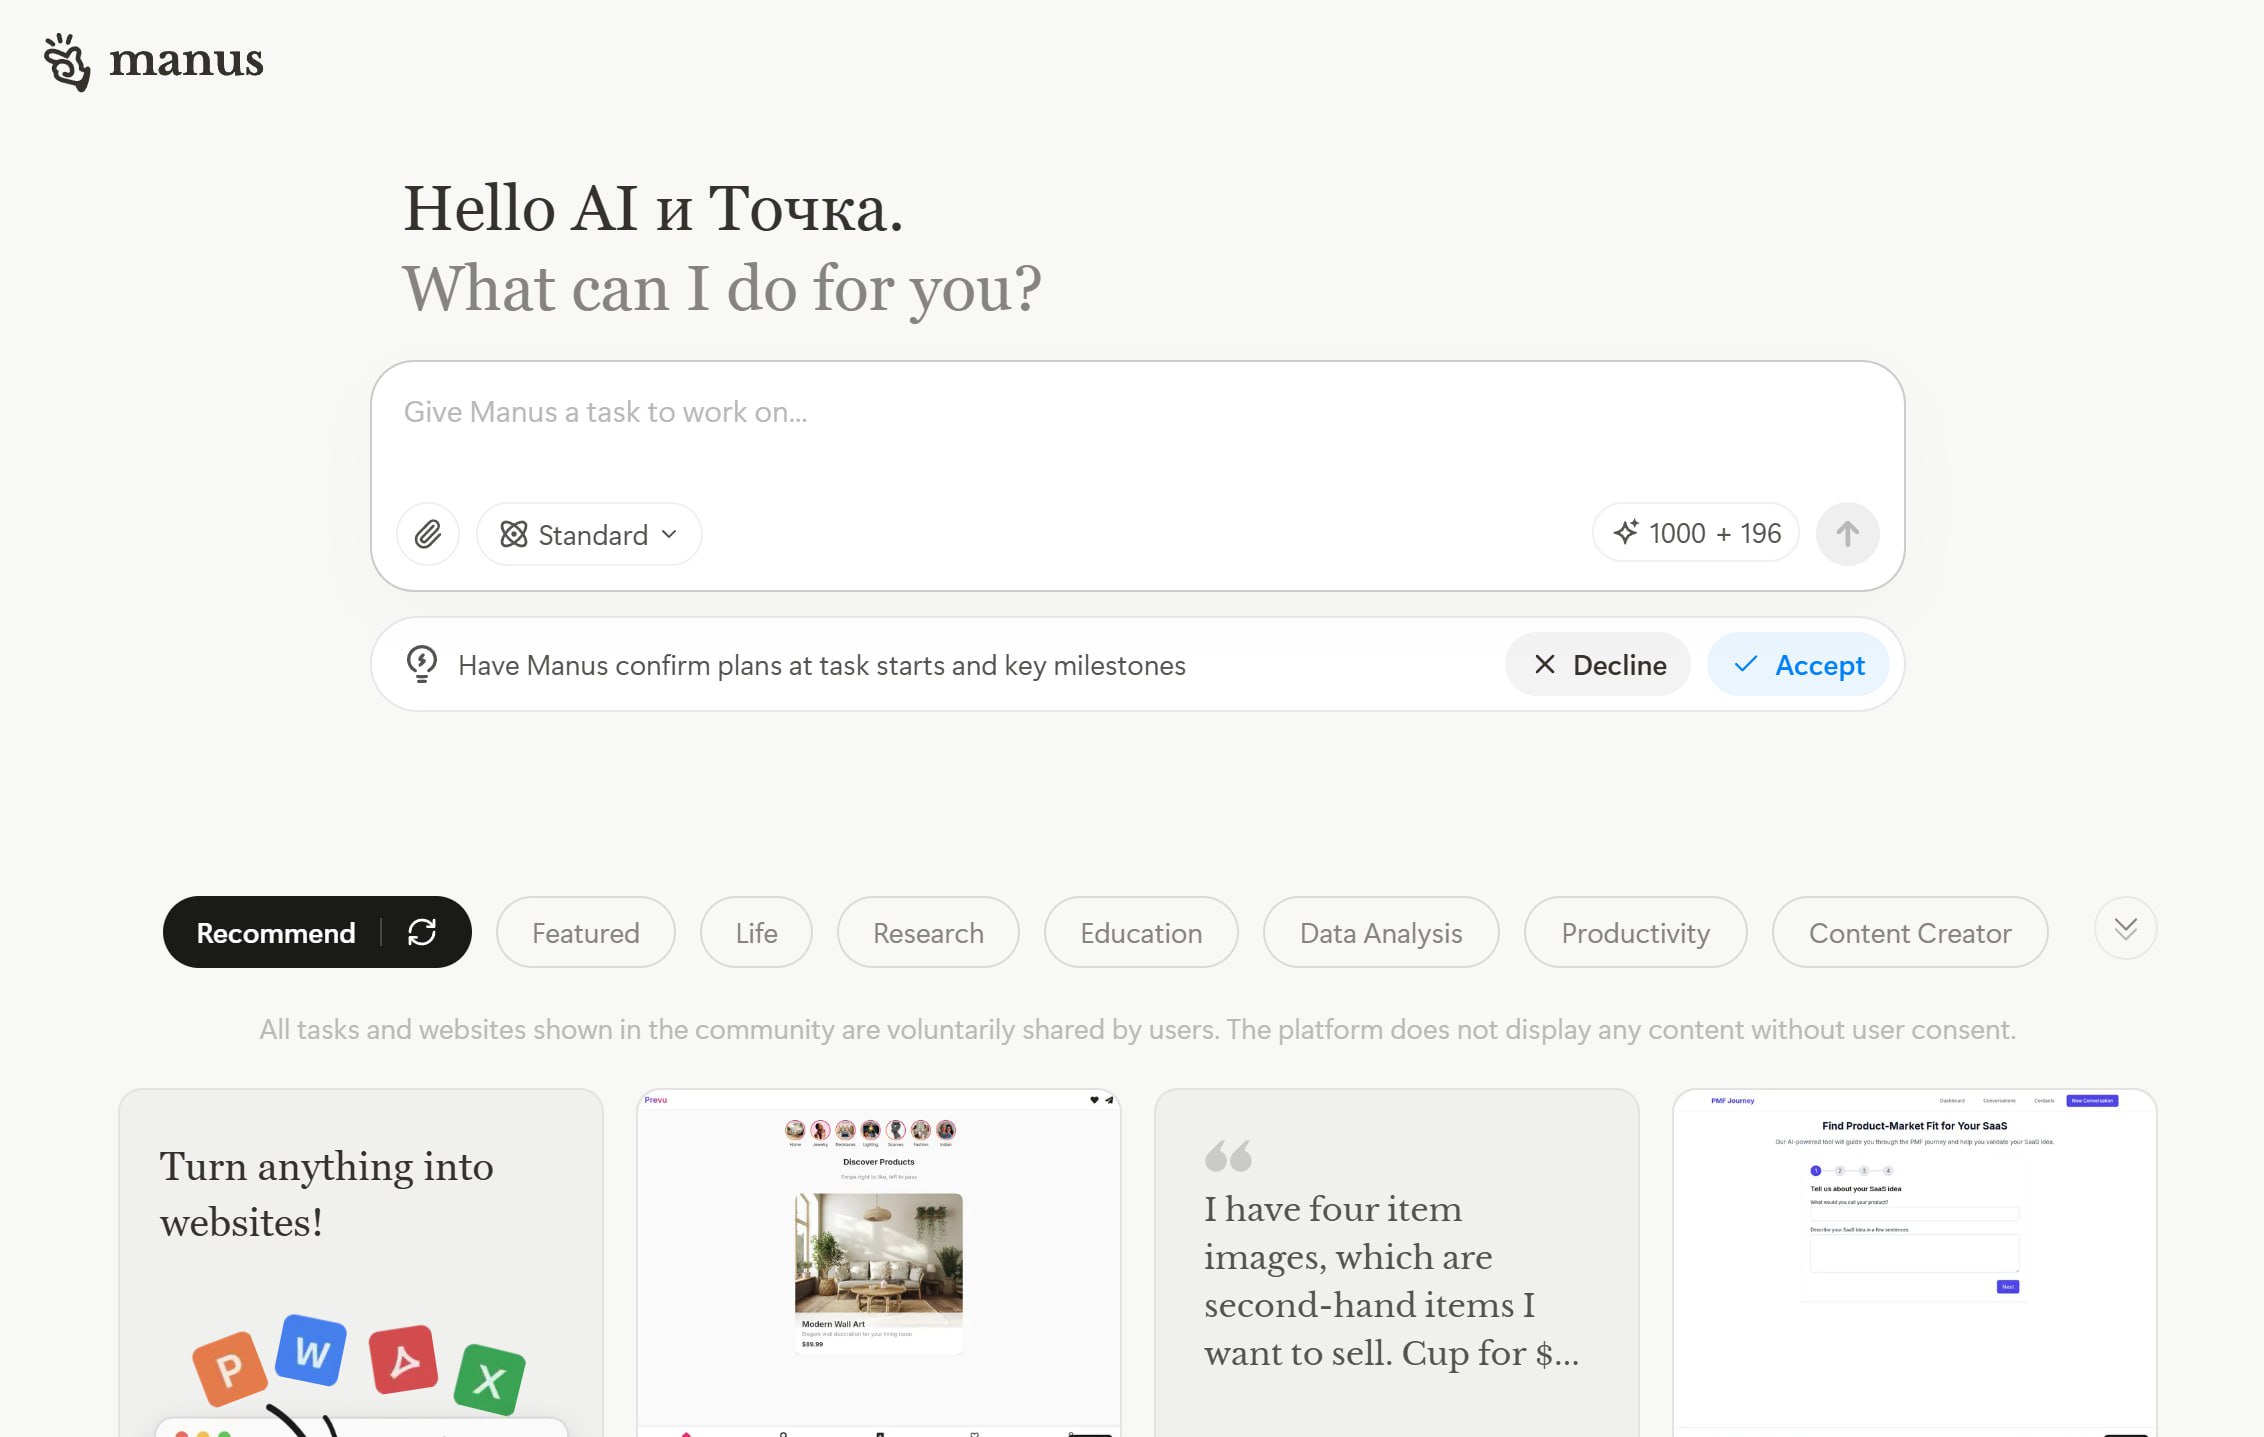
Task: Switch to the Research tab
Action: pos(928,932)
